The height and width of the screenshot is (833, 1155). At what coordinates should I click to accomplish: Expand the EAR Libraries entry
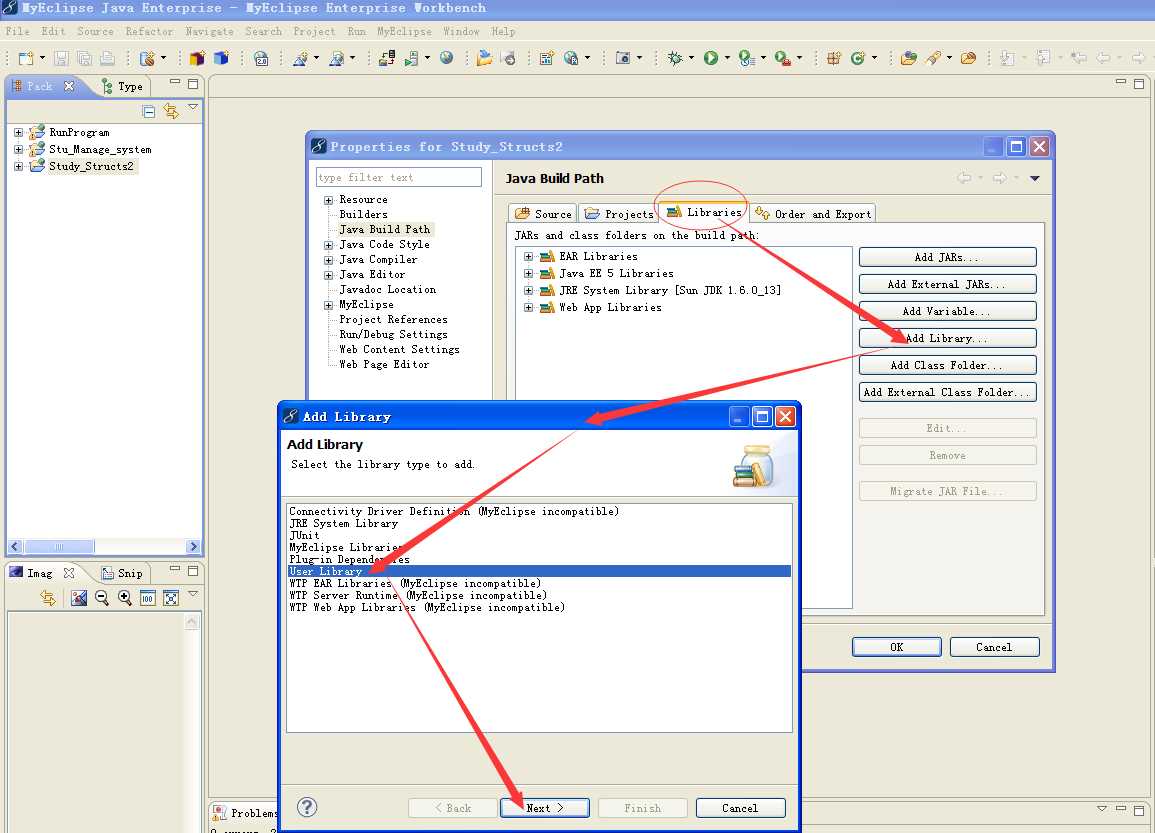click(x=528, y=256)
